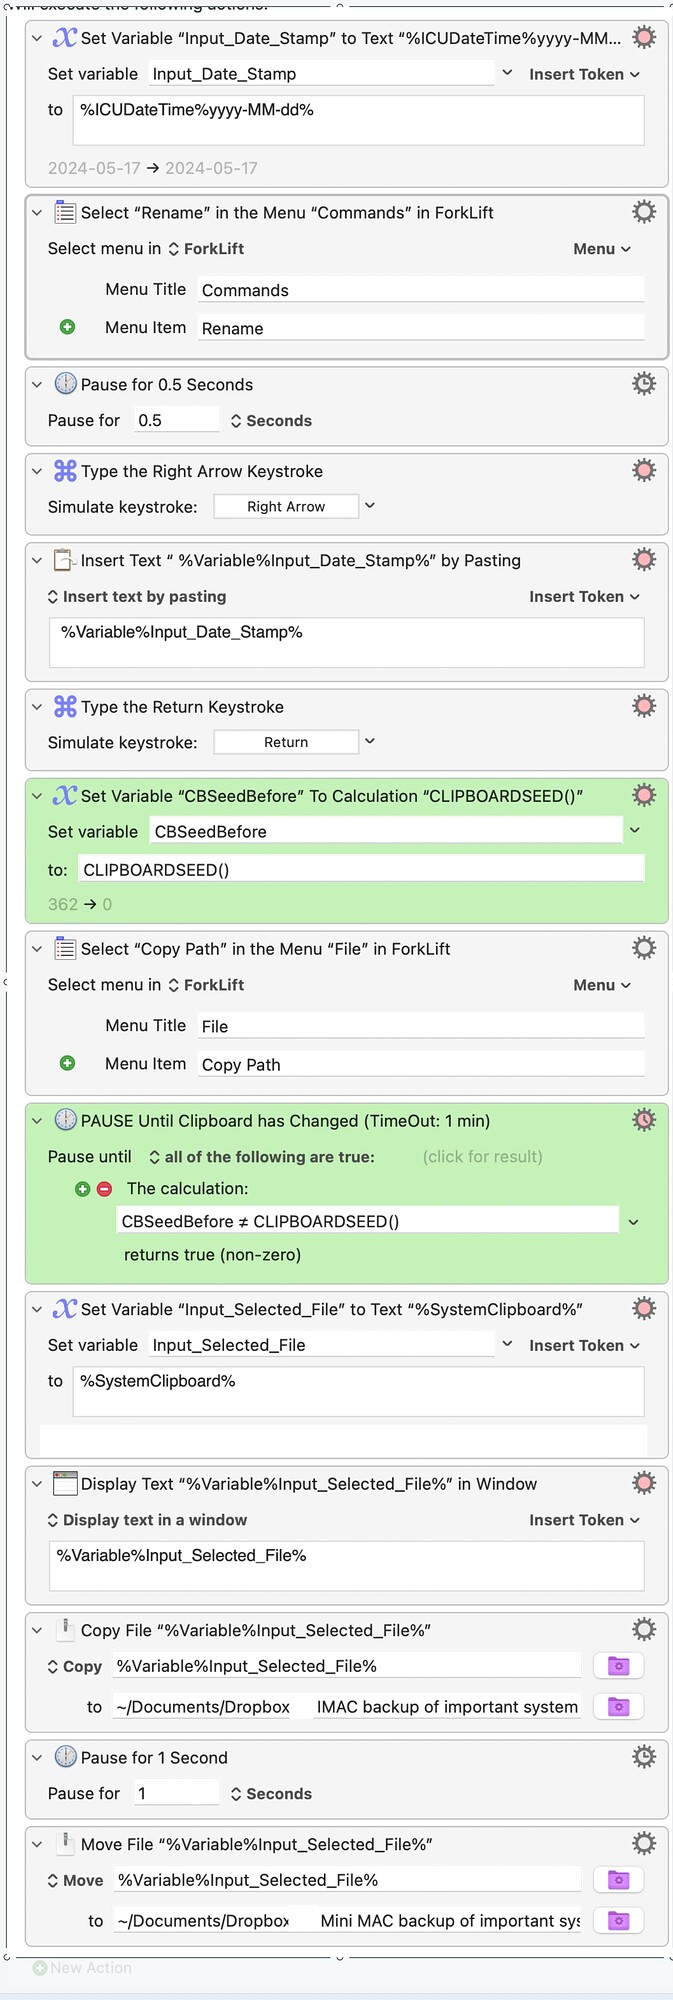Change 'Insert text by pasting' mode selector
The height and width of the screenshot is (2000, 673).
tap(137, 597)
